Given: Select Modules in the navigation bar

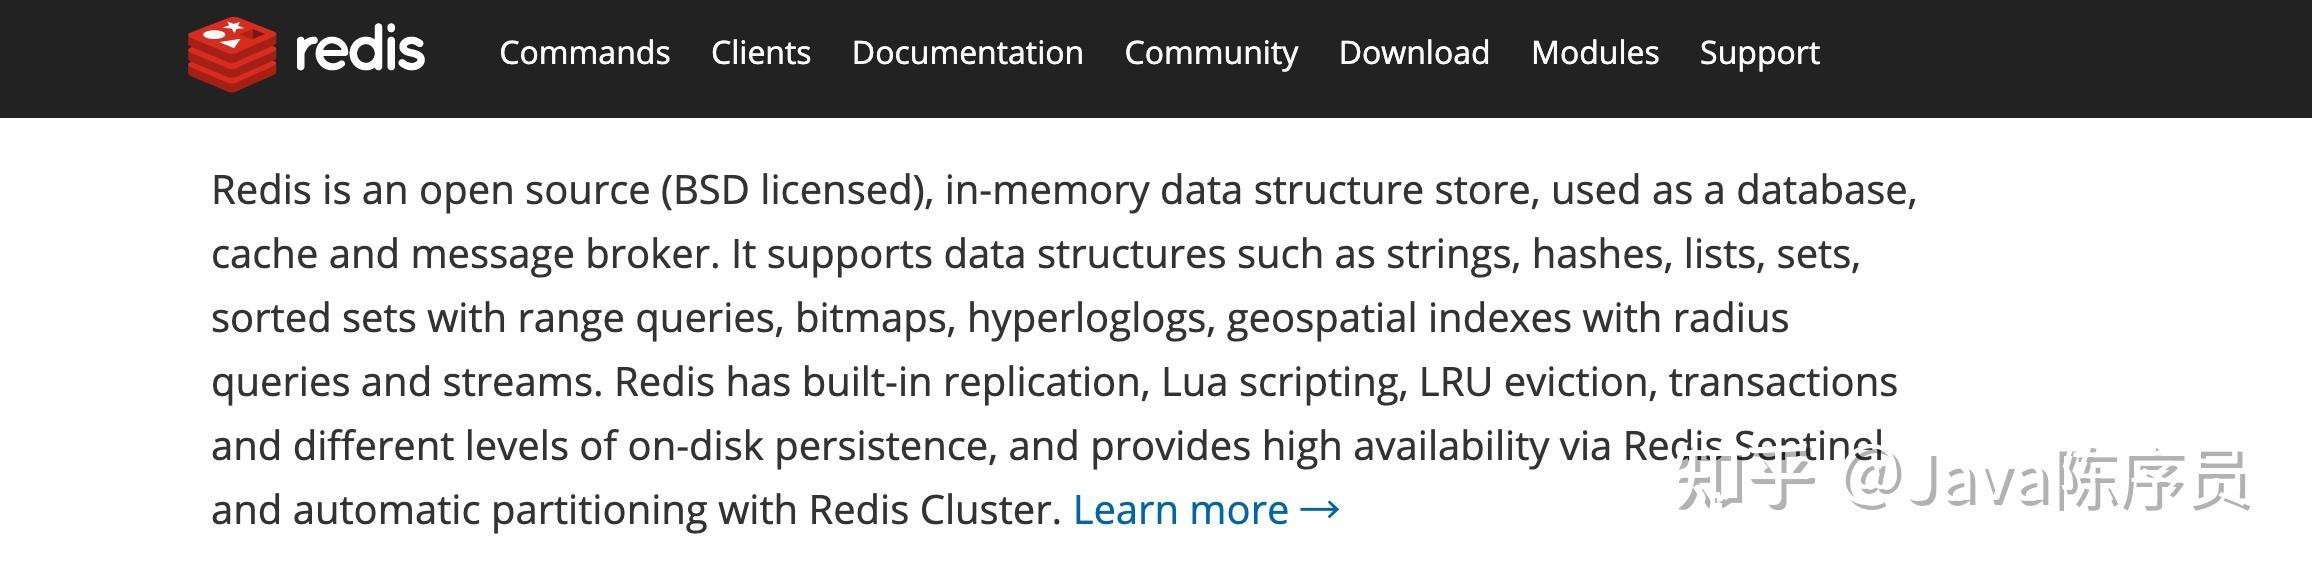Looking at the screenshot, I should point(1595,52).
